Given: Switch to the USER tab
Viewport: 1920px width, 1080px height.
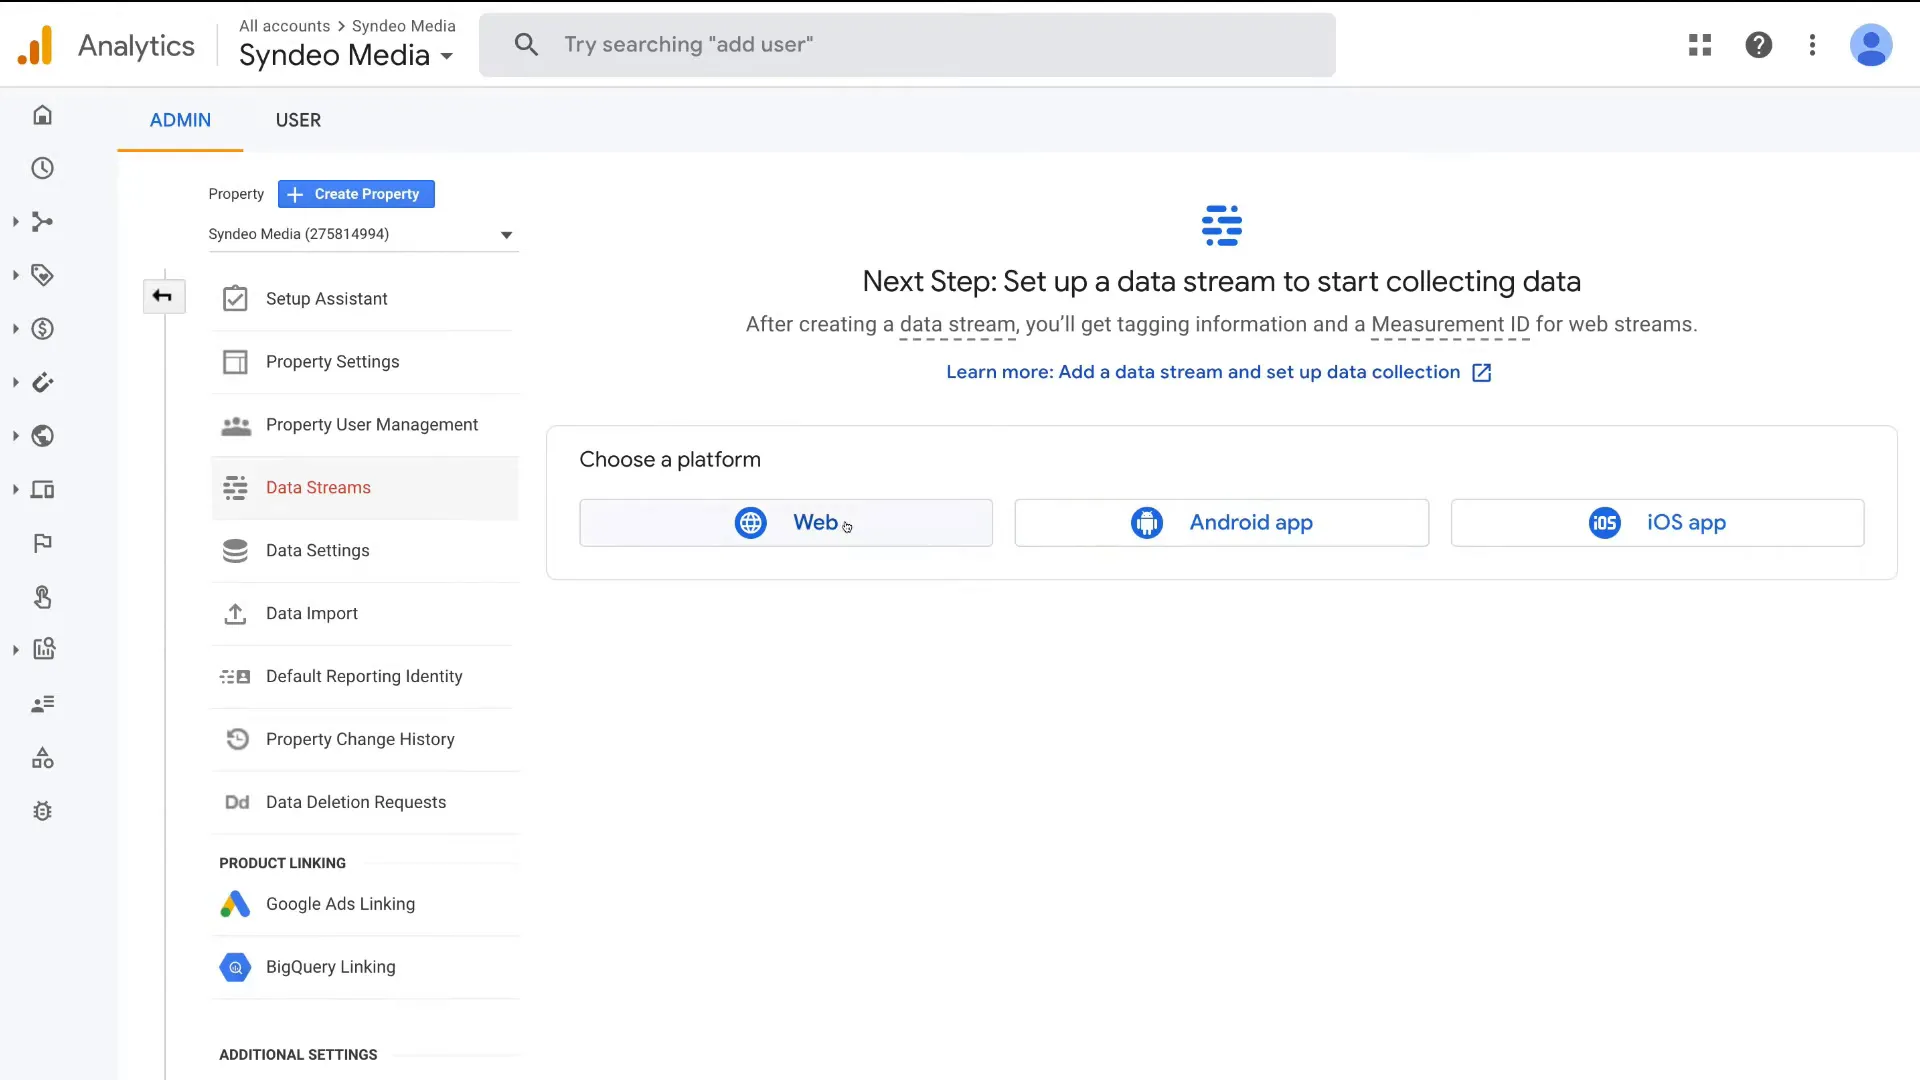Looking at the screenshot, I should (x=298, y=120).
